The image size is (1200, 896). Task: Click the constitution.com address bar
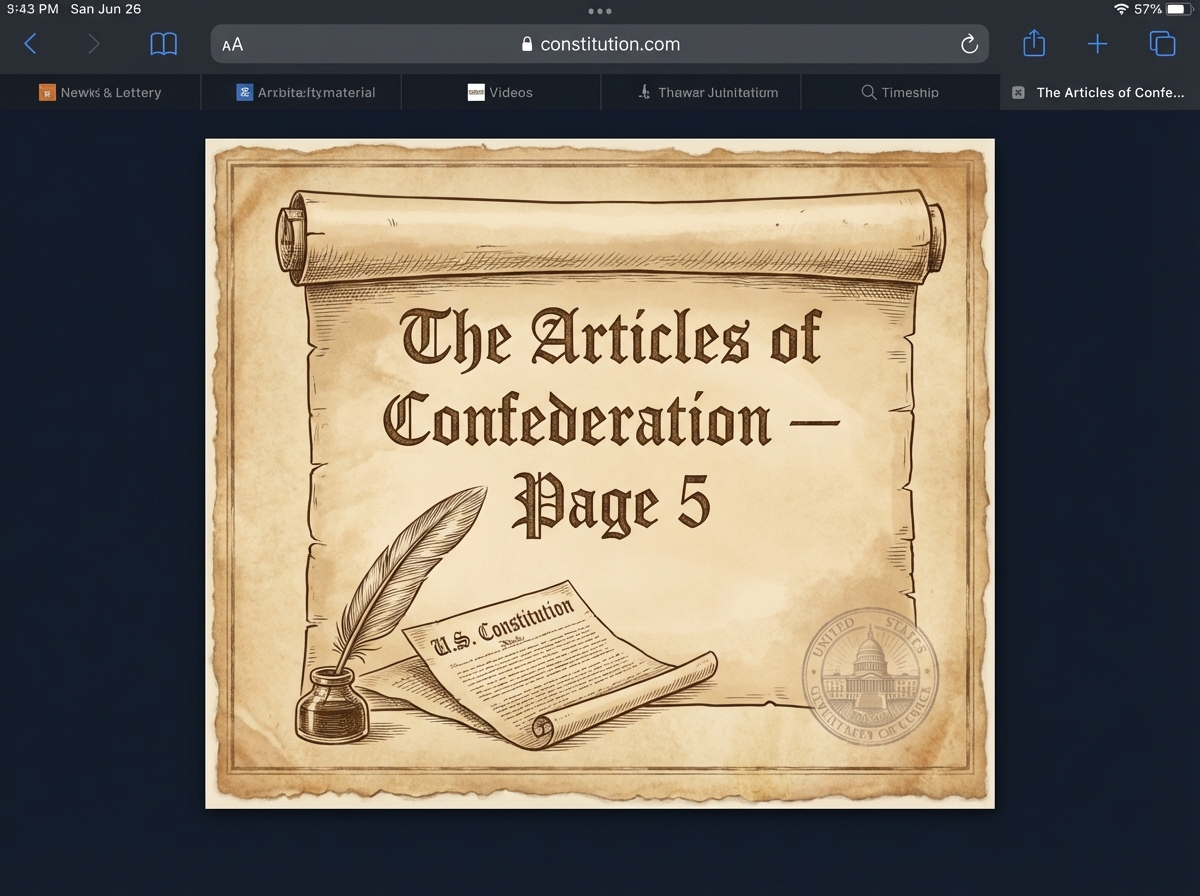click(610, 44)
